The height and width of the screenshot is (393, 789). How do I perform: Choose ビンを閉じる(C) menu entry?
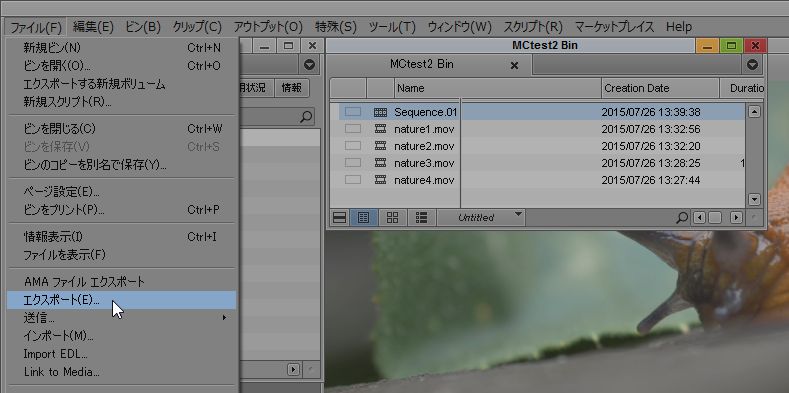[122, 129]
